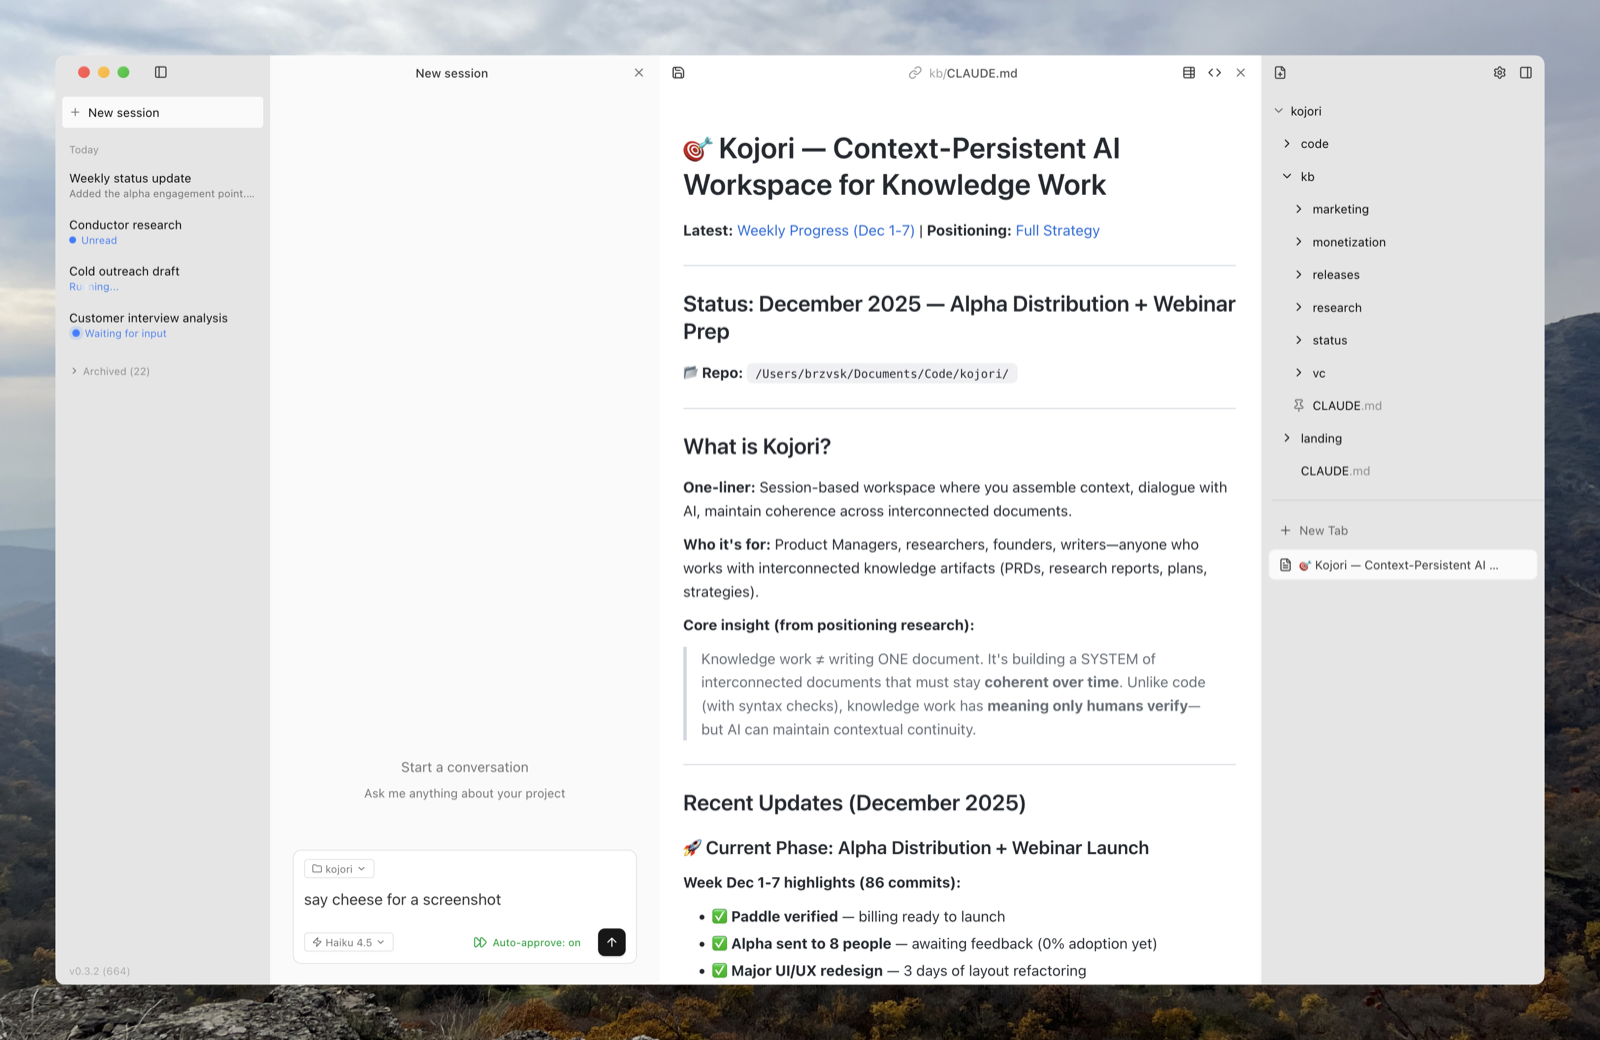The width and height of the screenshot is (1600, 1040).
Task: Disable Auto-approve in the message composer
Action: click(x=527, y=942)
